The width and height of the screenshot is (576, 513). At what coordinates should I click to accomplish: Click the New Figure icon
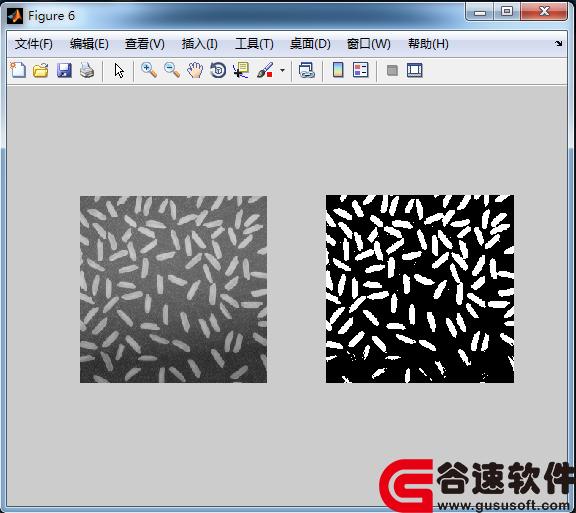click(18, 70)
